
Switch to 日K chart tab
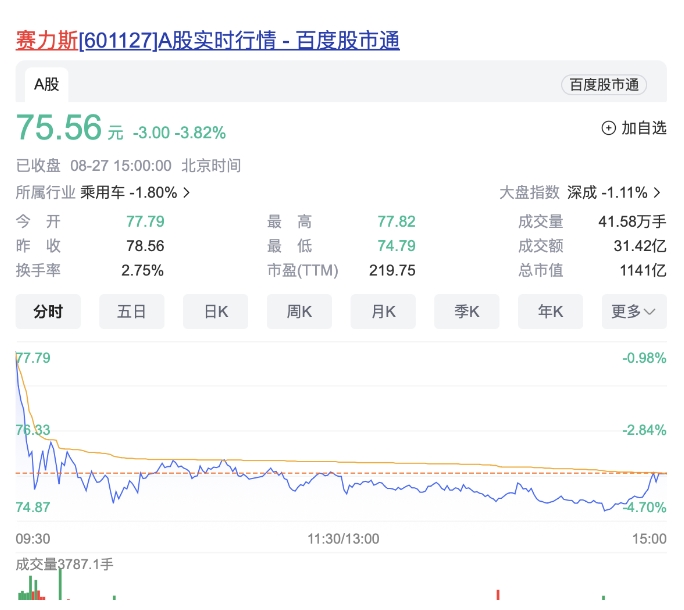pos(215,312)
